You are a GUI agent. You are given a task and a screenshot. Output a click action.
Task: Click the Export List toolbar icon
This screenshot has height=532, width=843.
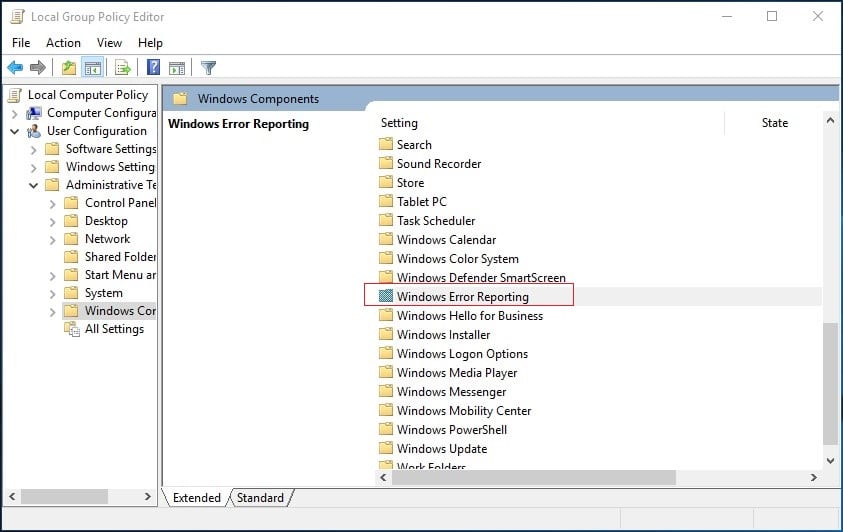123,68
